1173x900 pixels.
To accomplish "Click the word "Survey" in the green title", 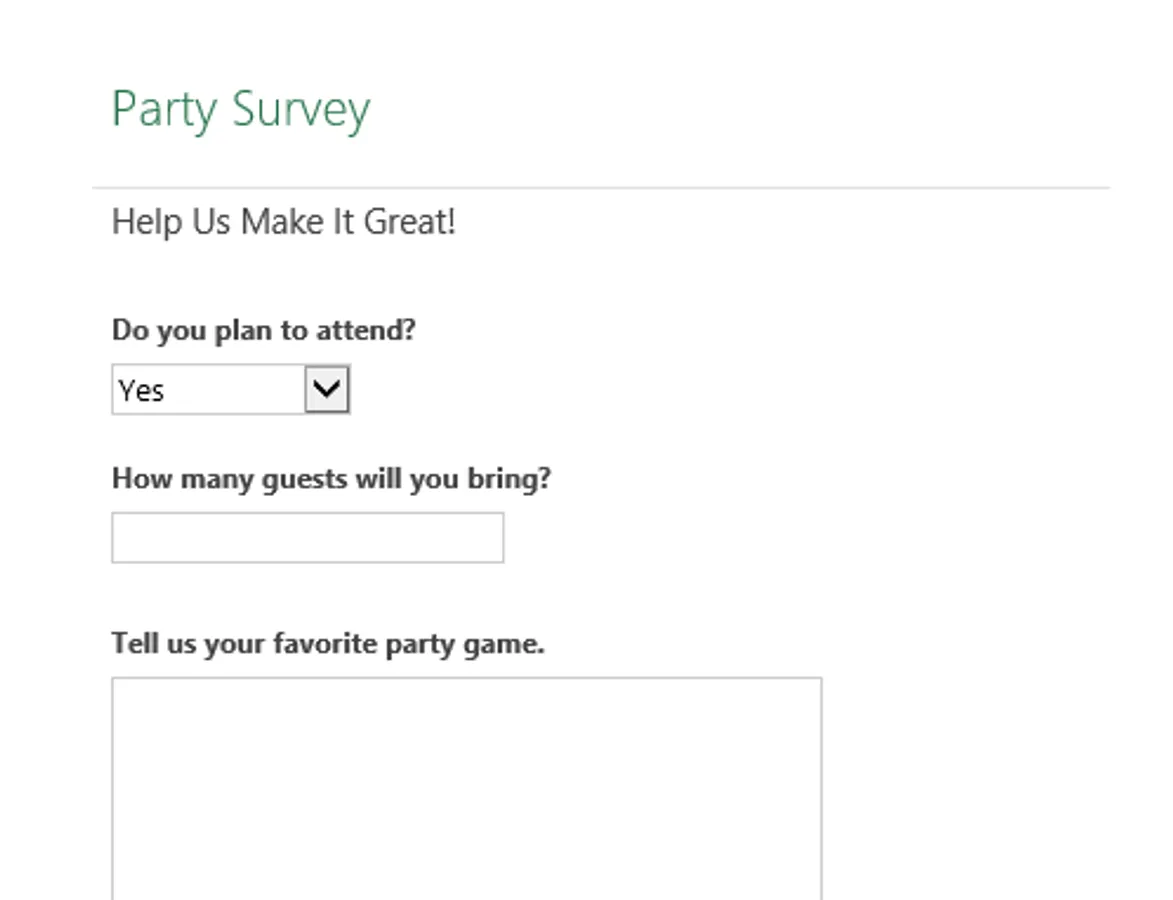I will point(301,109).
